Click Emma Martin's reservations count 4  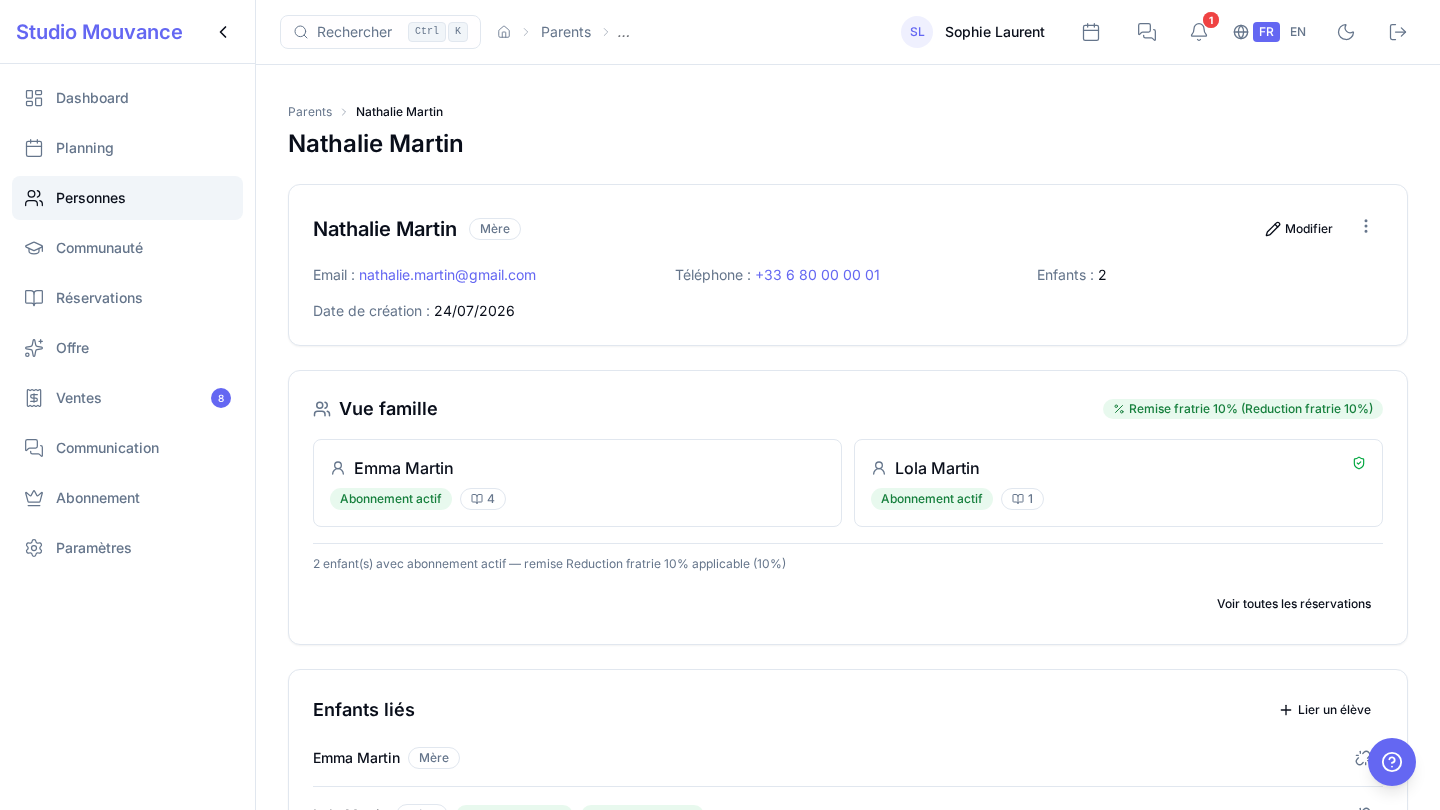click(483, 499)
